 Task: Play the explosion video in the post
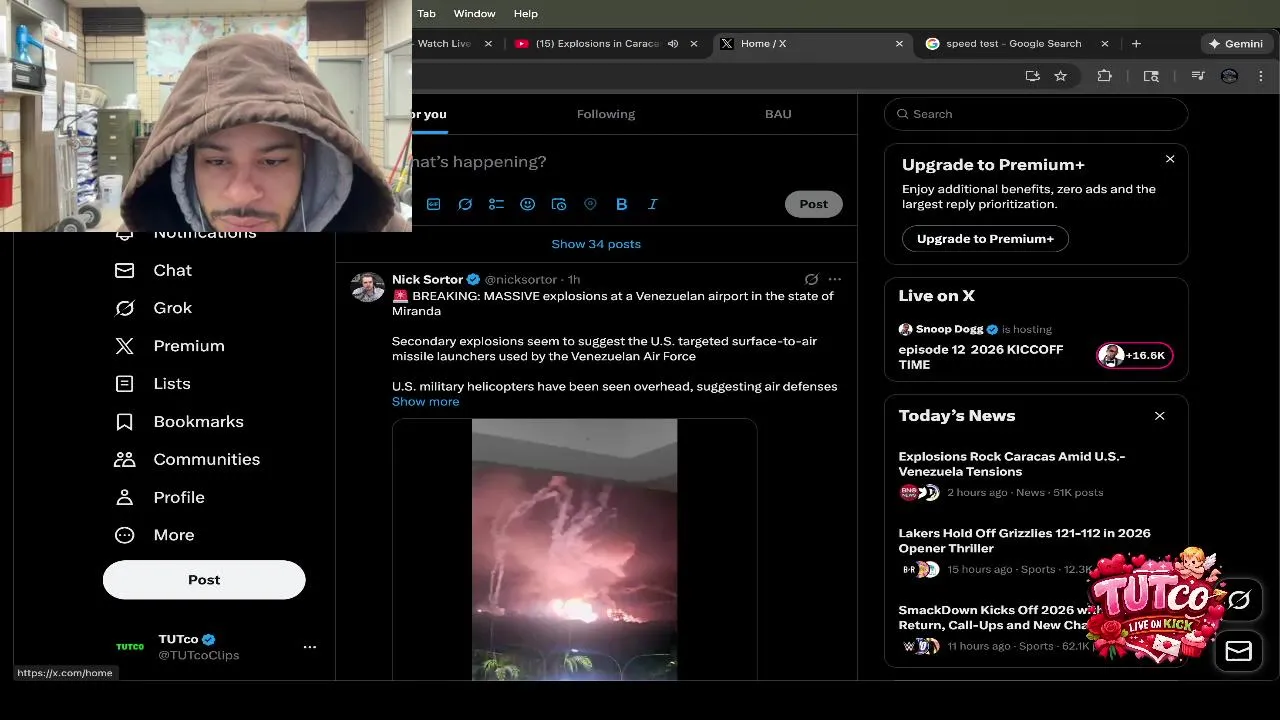[x=574, y=550]
